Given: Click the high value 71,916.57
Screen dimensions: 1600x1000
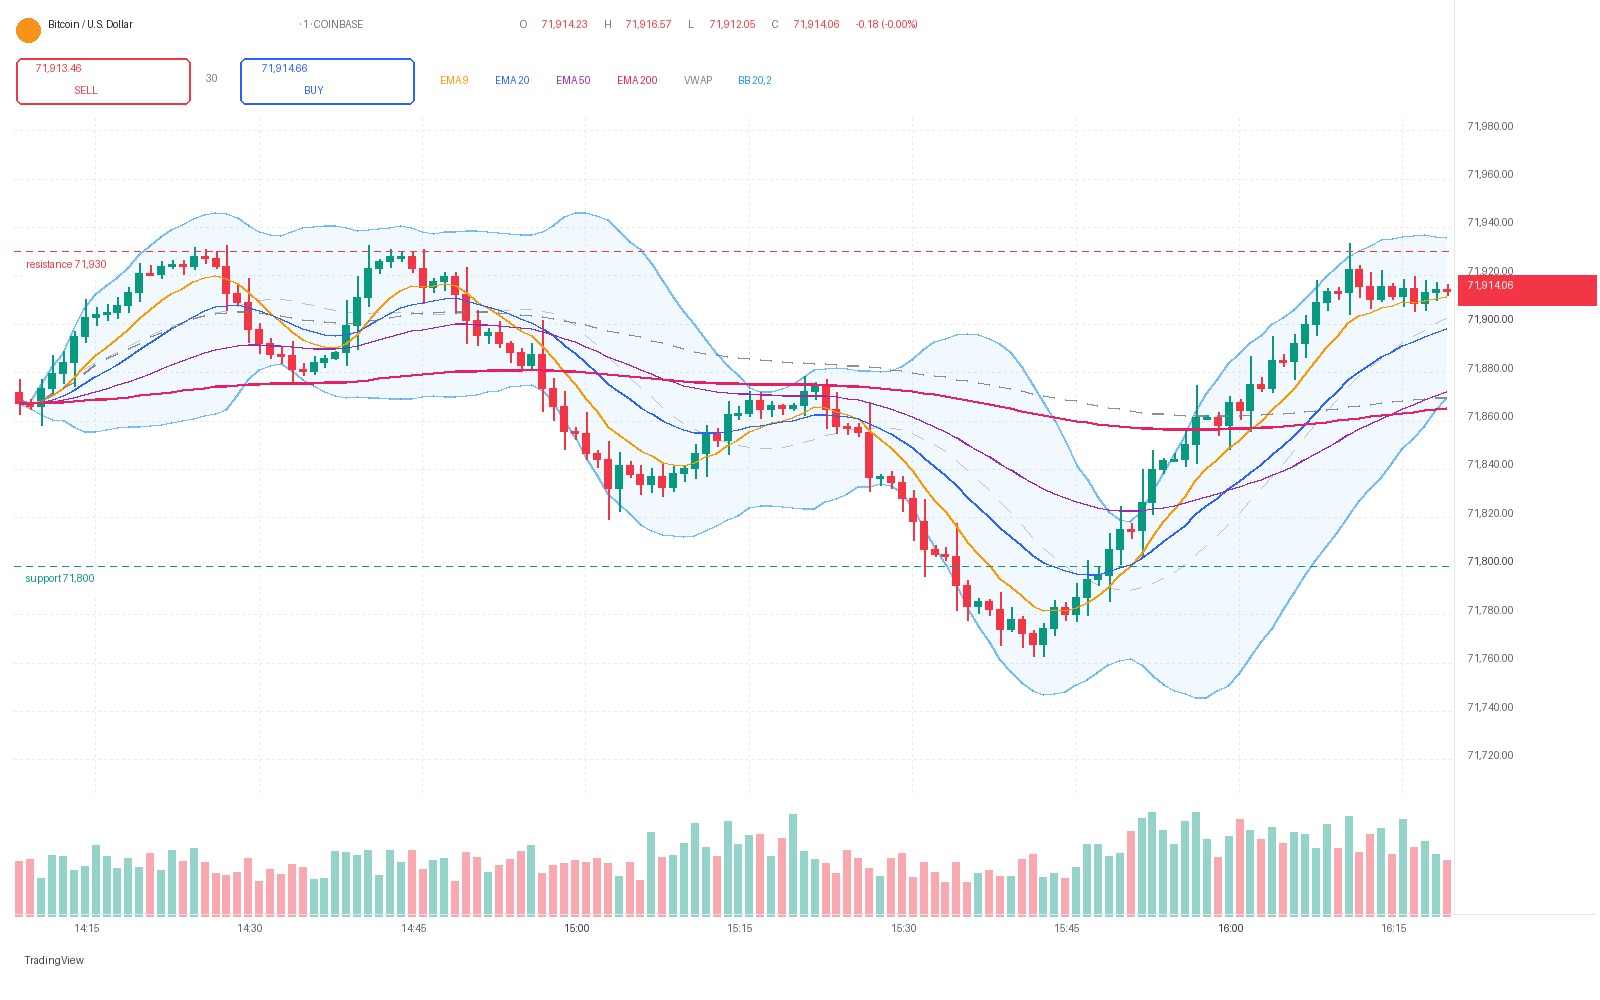Looking at the screenshot, I should (648, 24).
